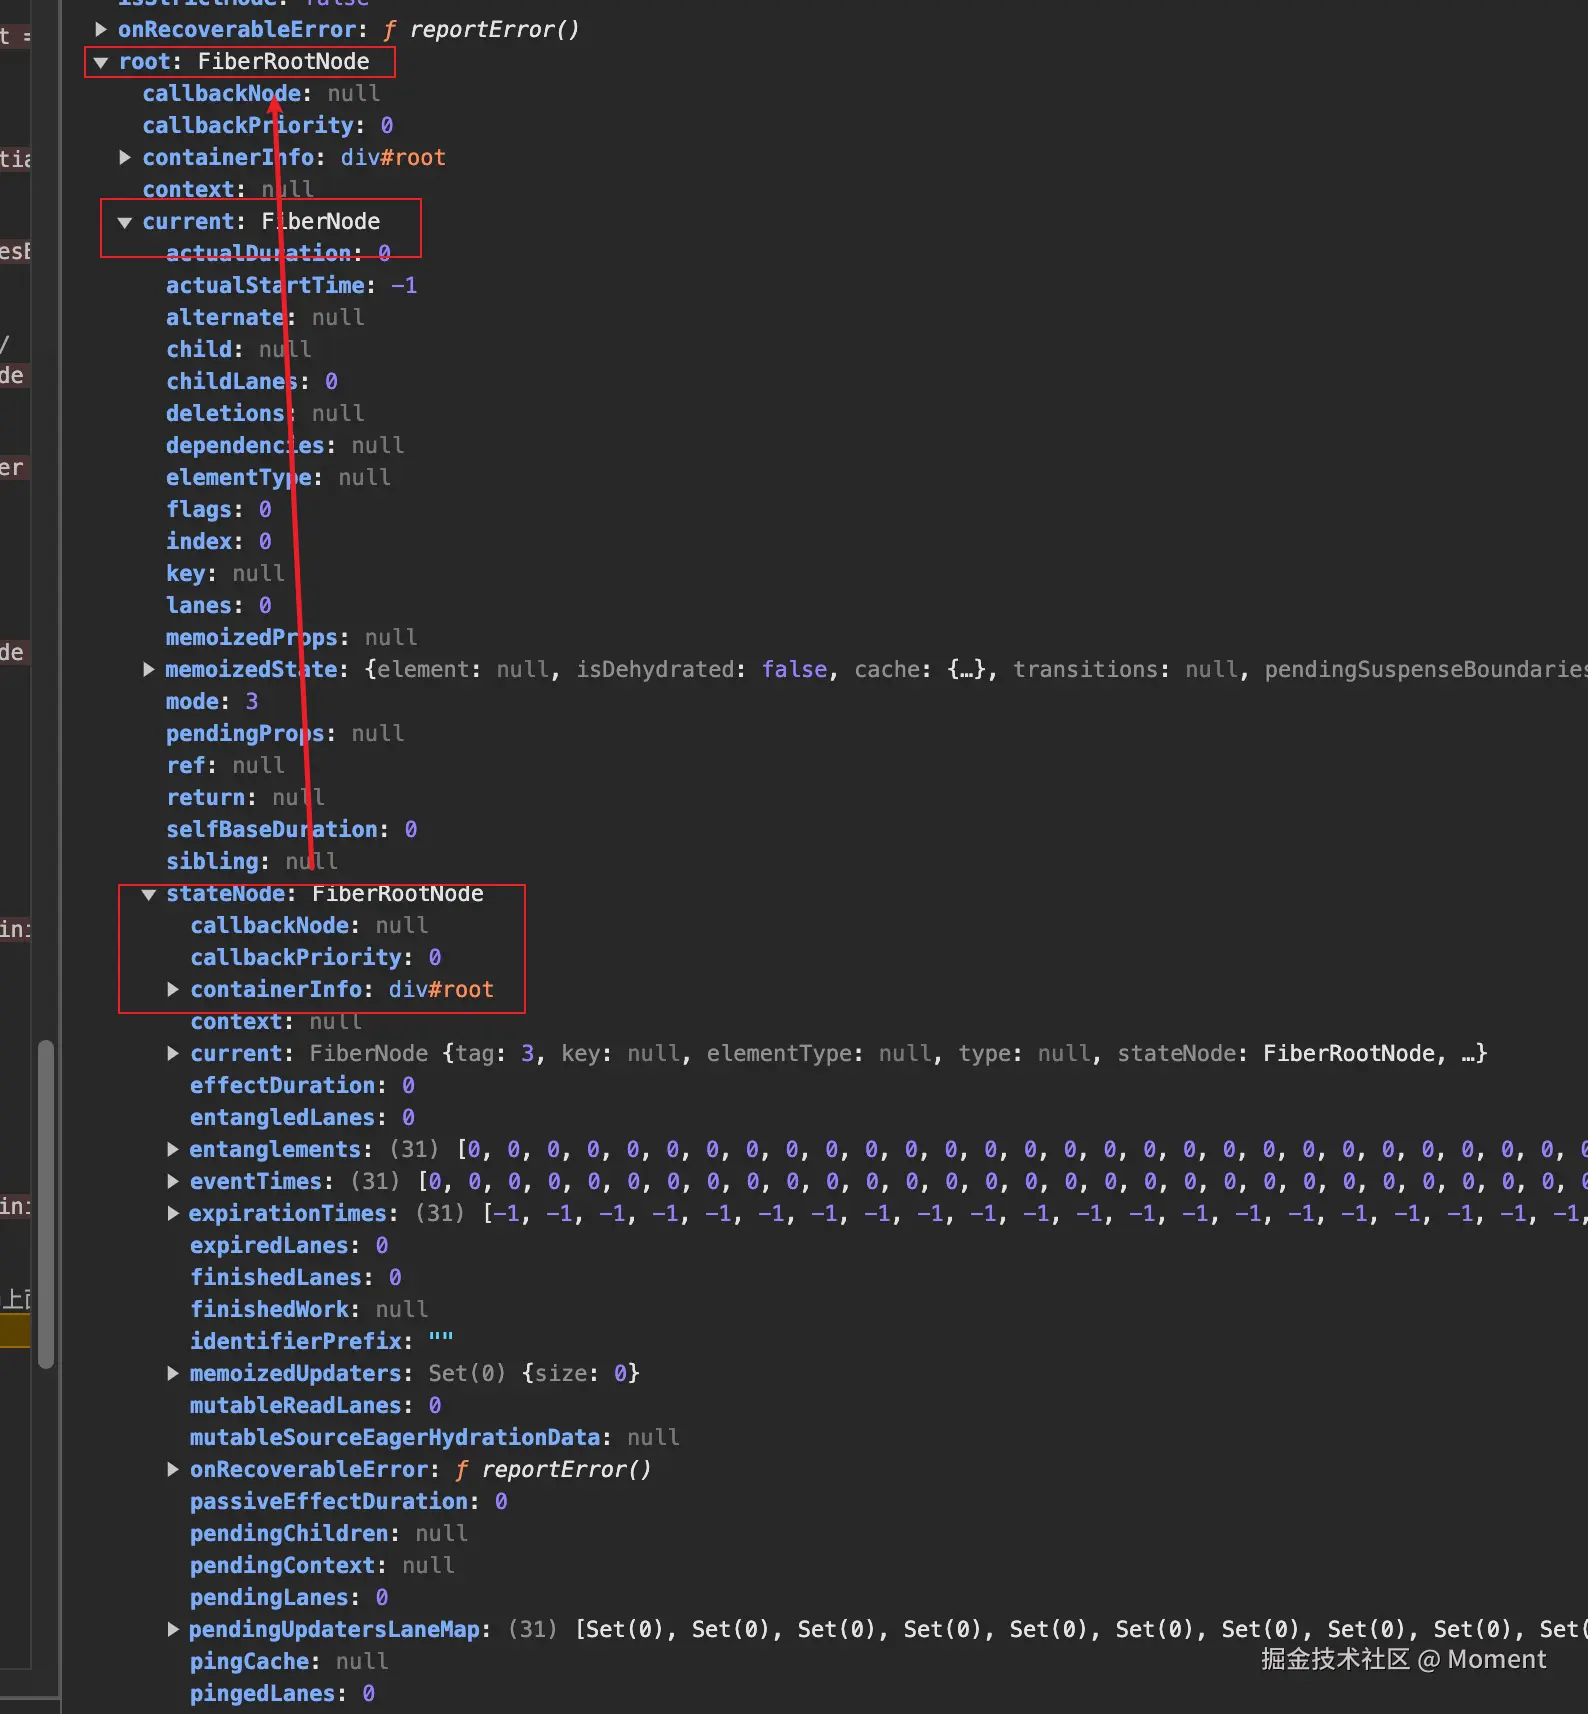Click the pingedLanes: 0 property
Screen dimensions: 1588x1714
click(283, 1694)
